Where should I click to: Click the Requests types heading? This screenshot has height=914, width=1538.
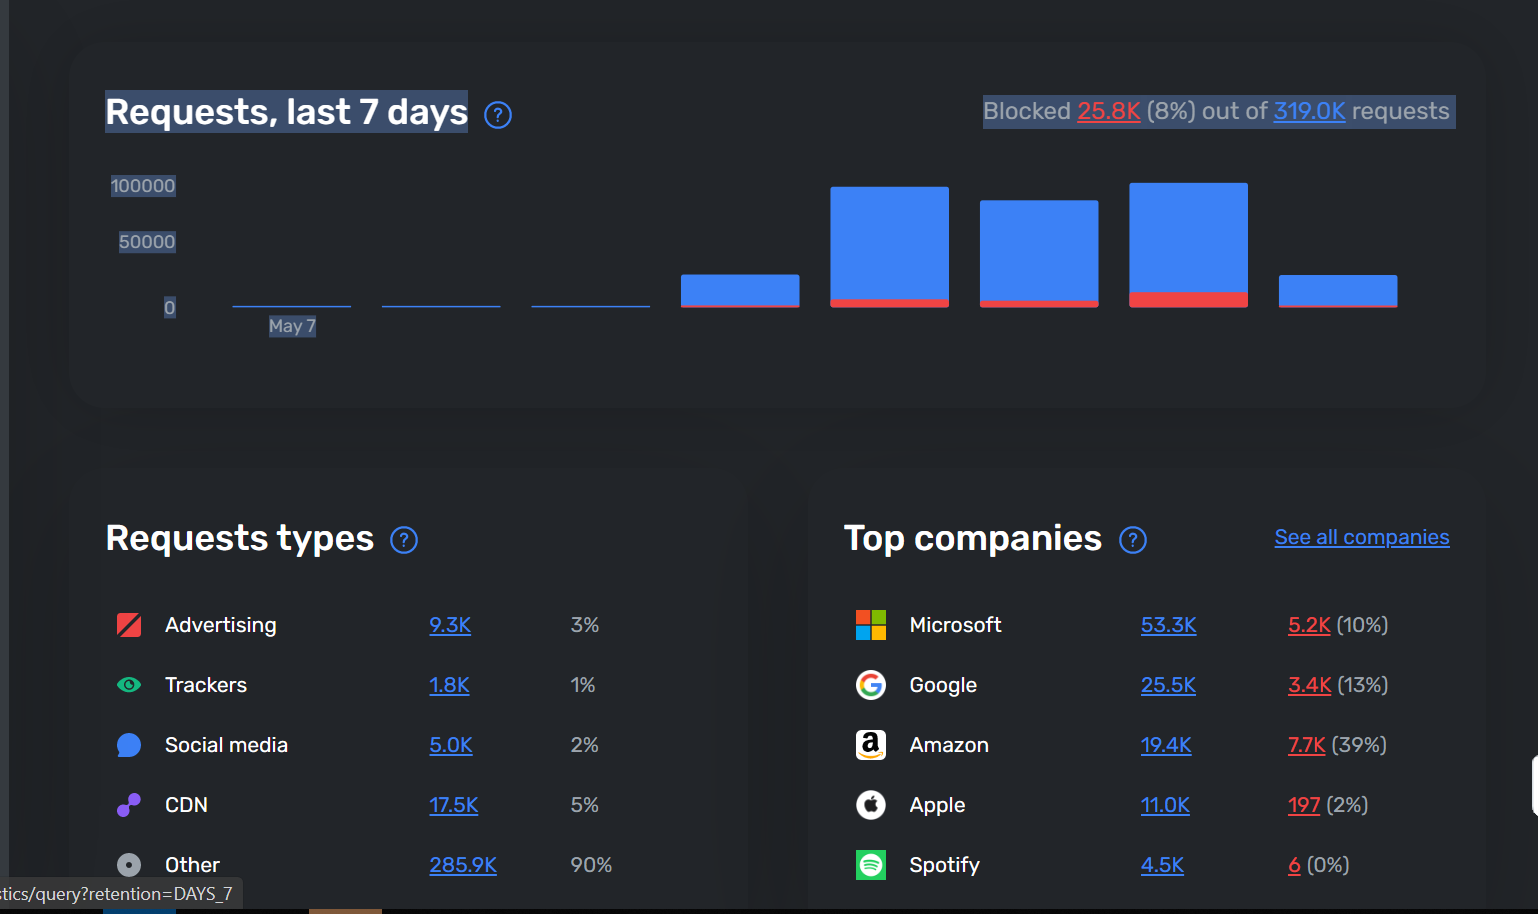(240, 538)
